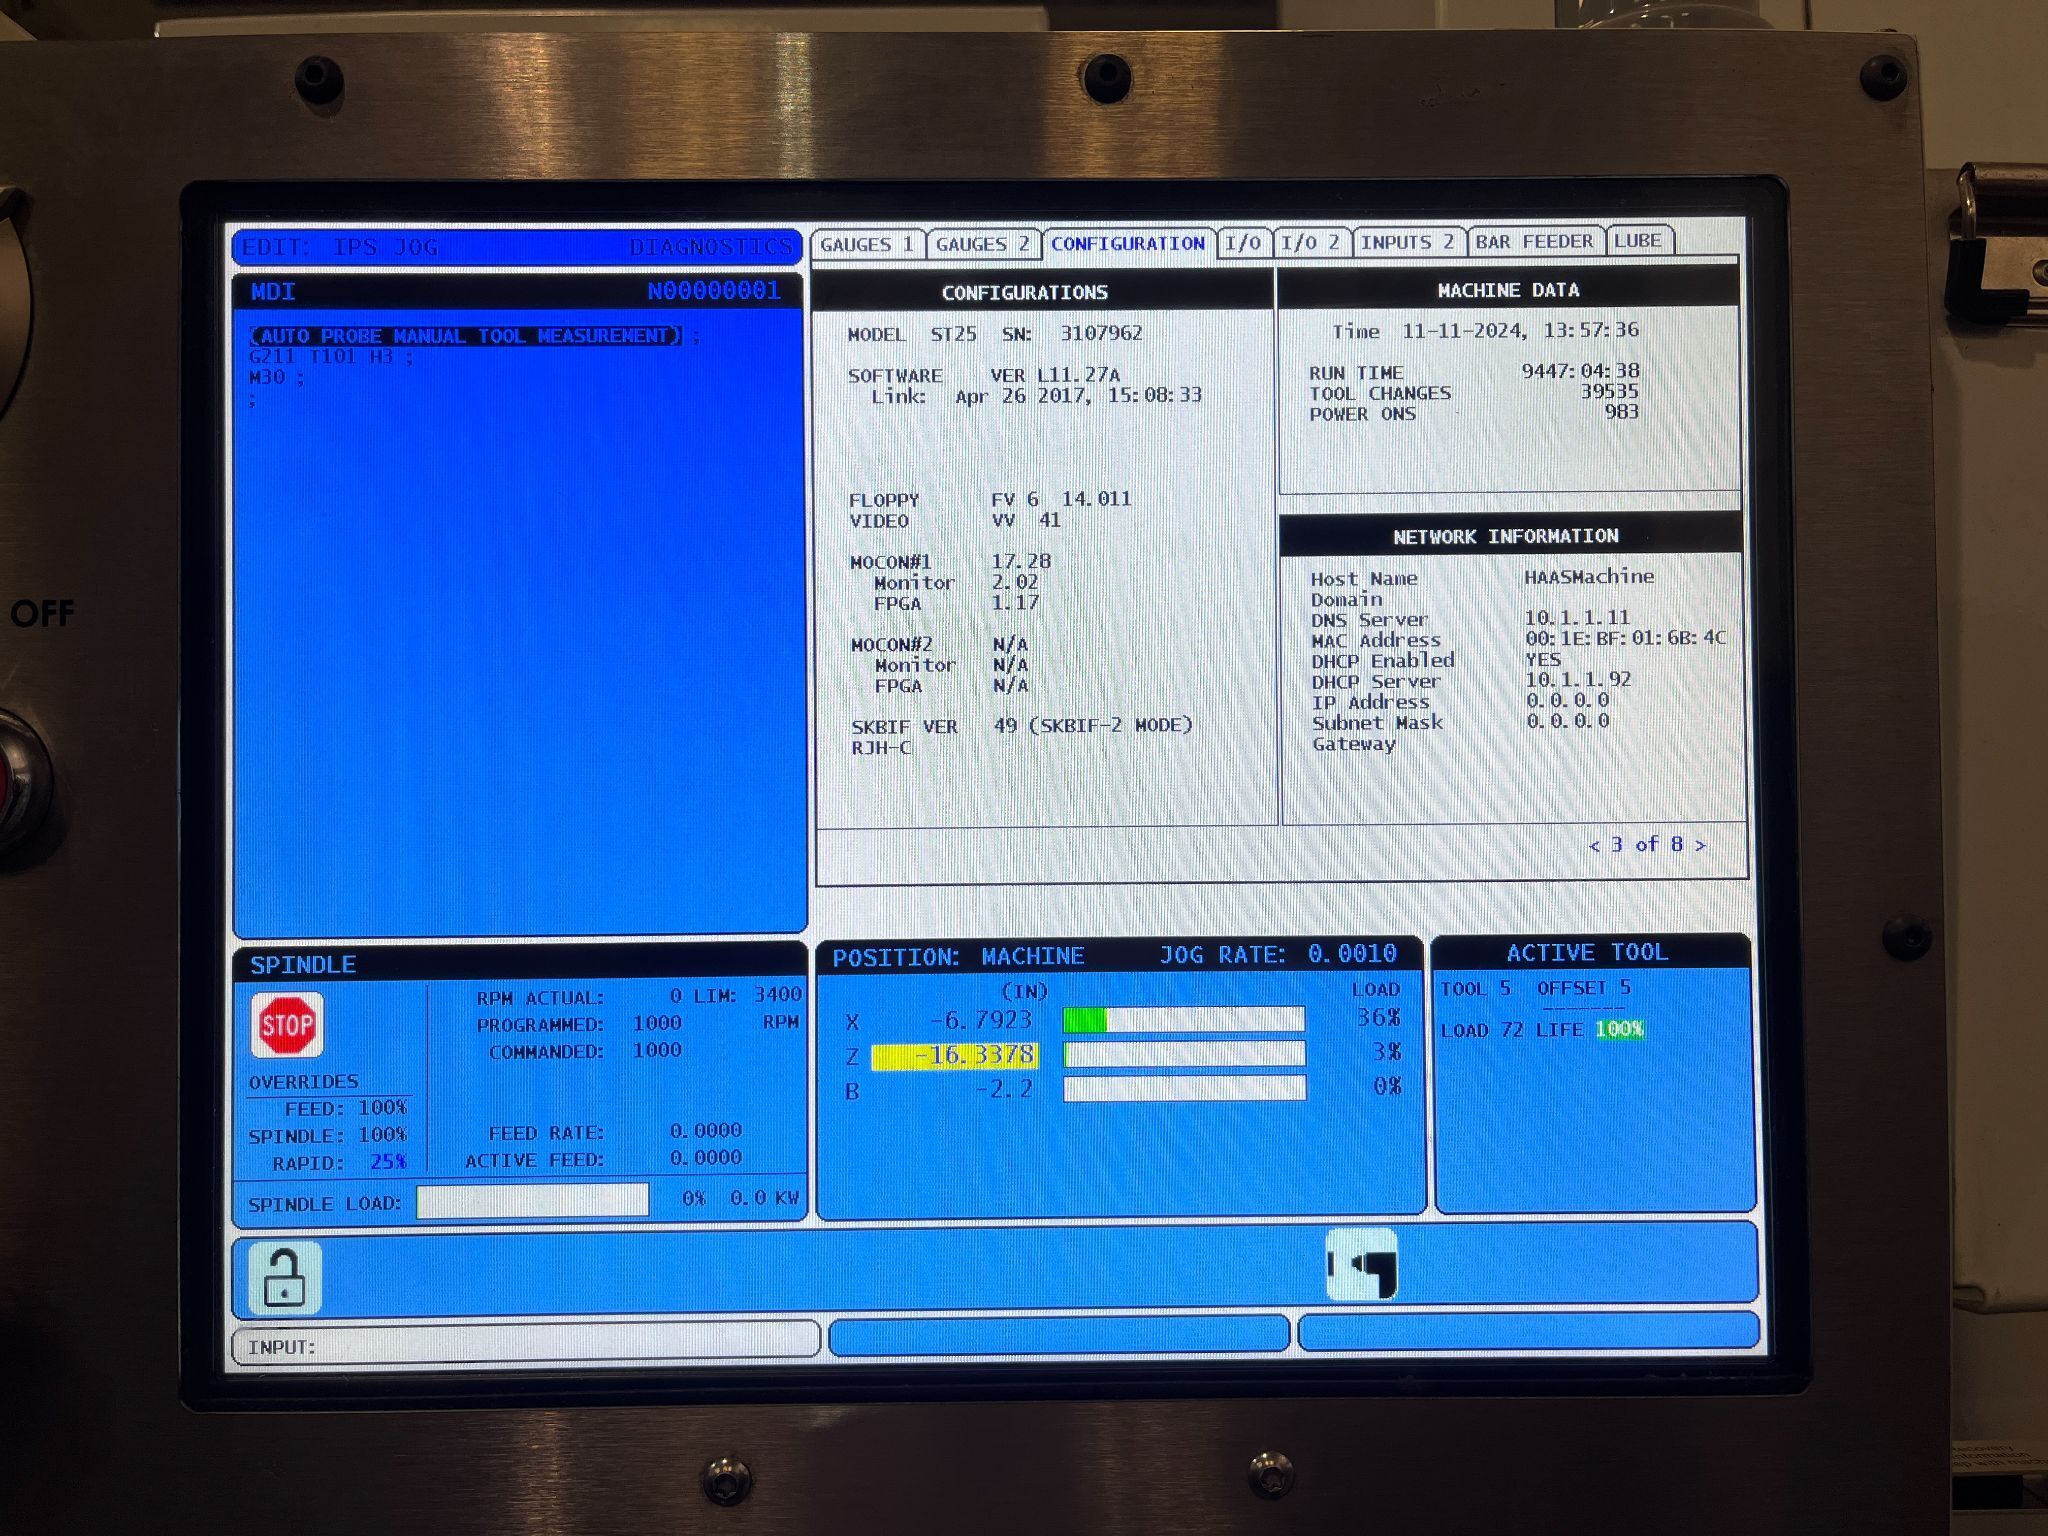Click the serial number 3107962

[1101, 333]
